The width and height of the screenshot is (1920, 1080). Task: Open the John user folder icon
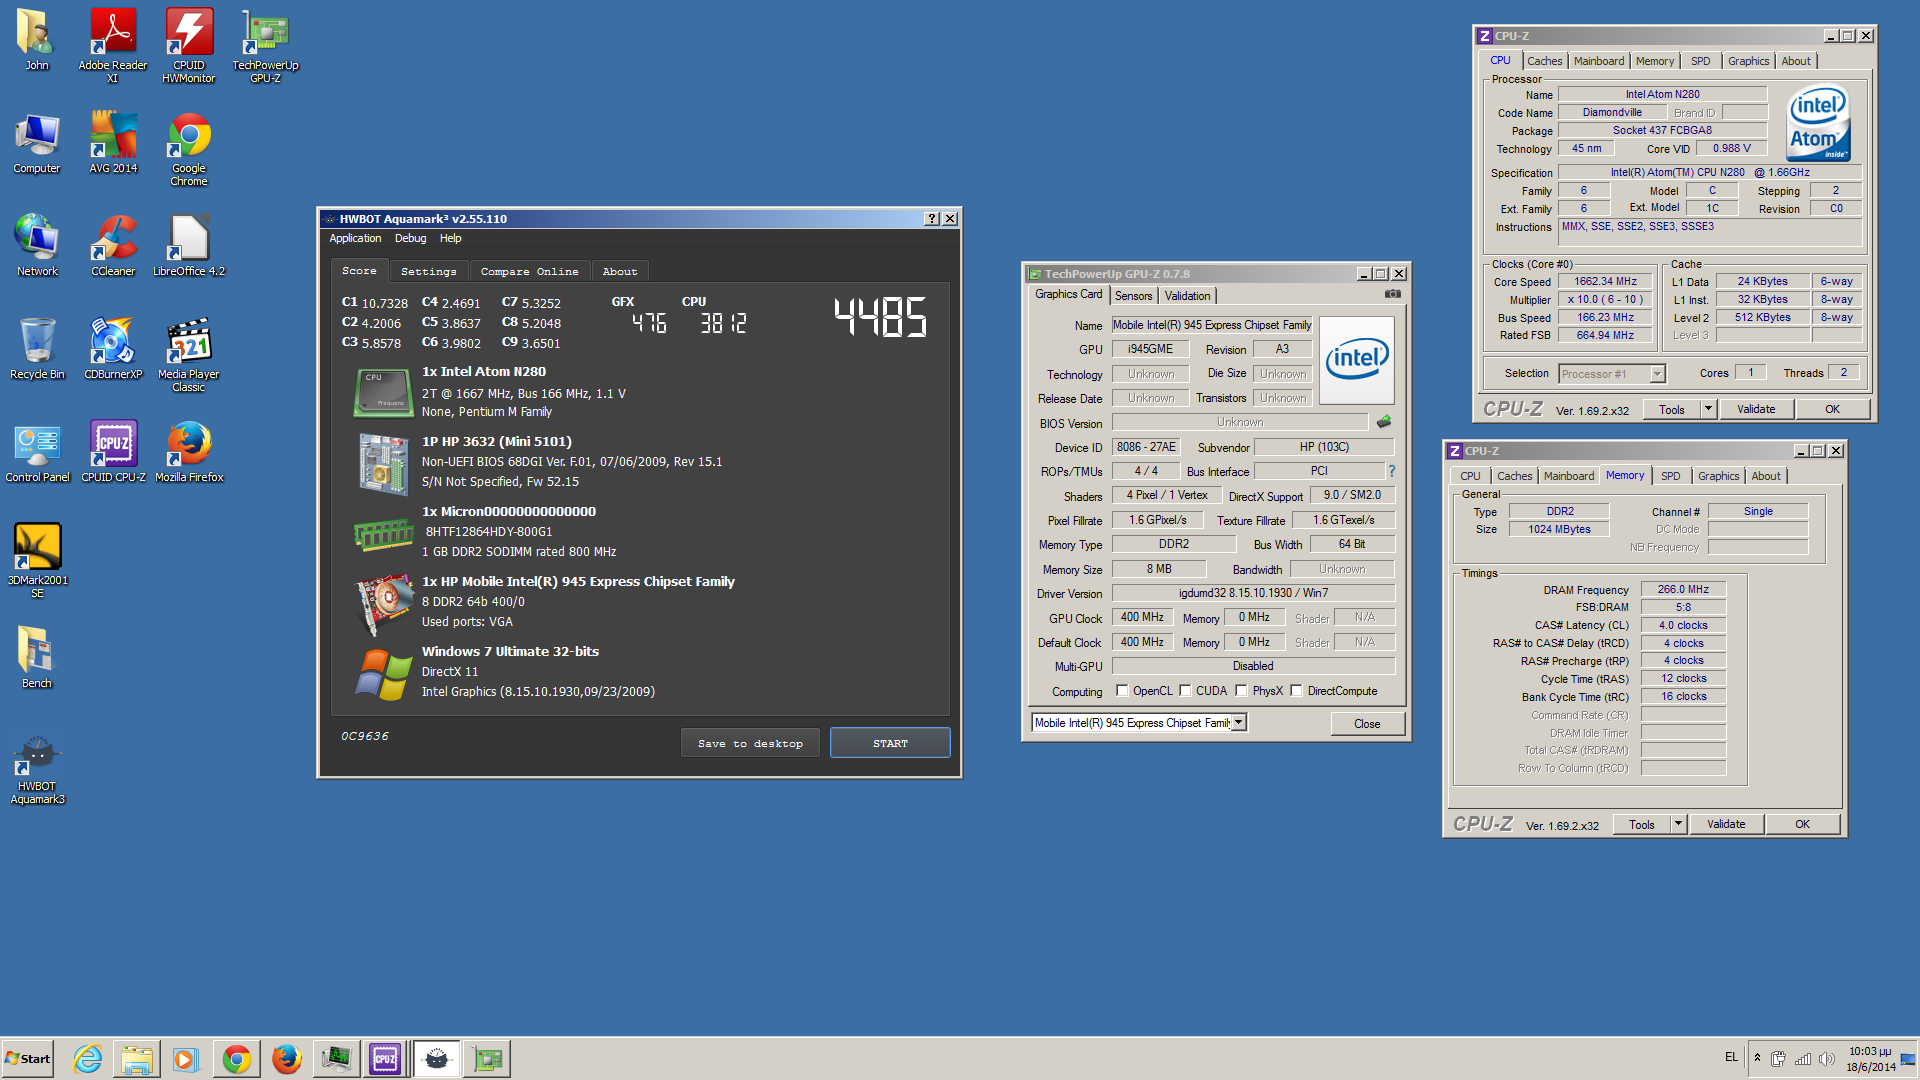[x=37, y=40]
